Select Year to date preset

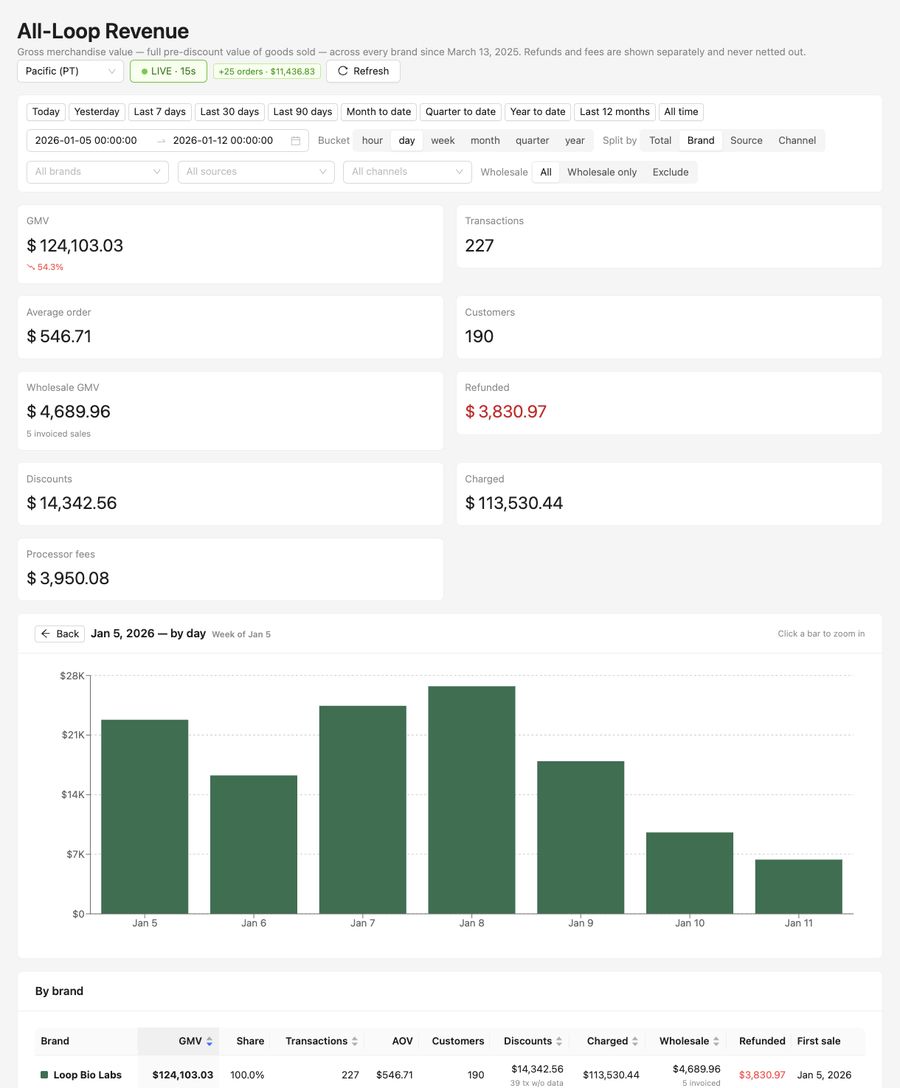[x=538, y=112]
